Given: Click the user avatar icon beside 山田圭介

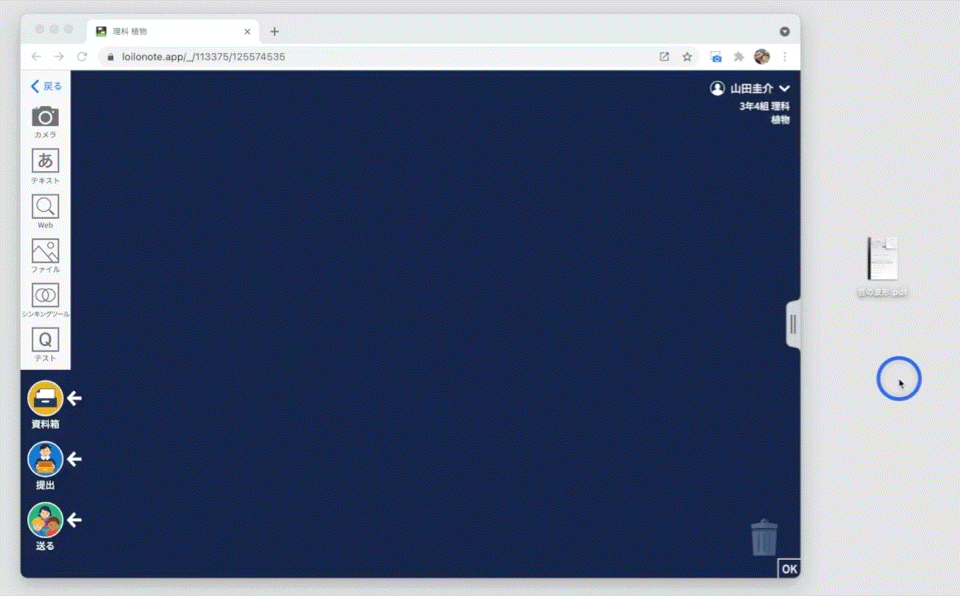Looking at the screenshot, I should coord(717,88).
